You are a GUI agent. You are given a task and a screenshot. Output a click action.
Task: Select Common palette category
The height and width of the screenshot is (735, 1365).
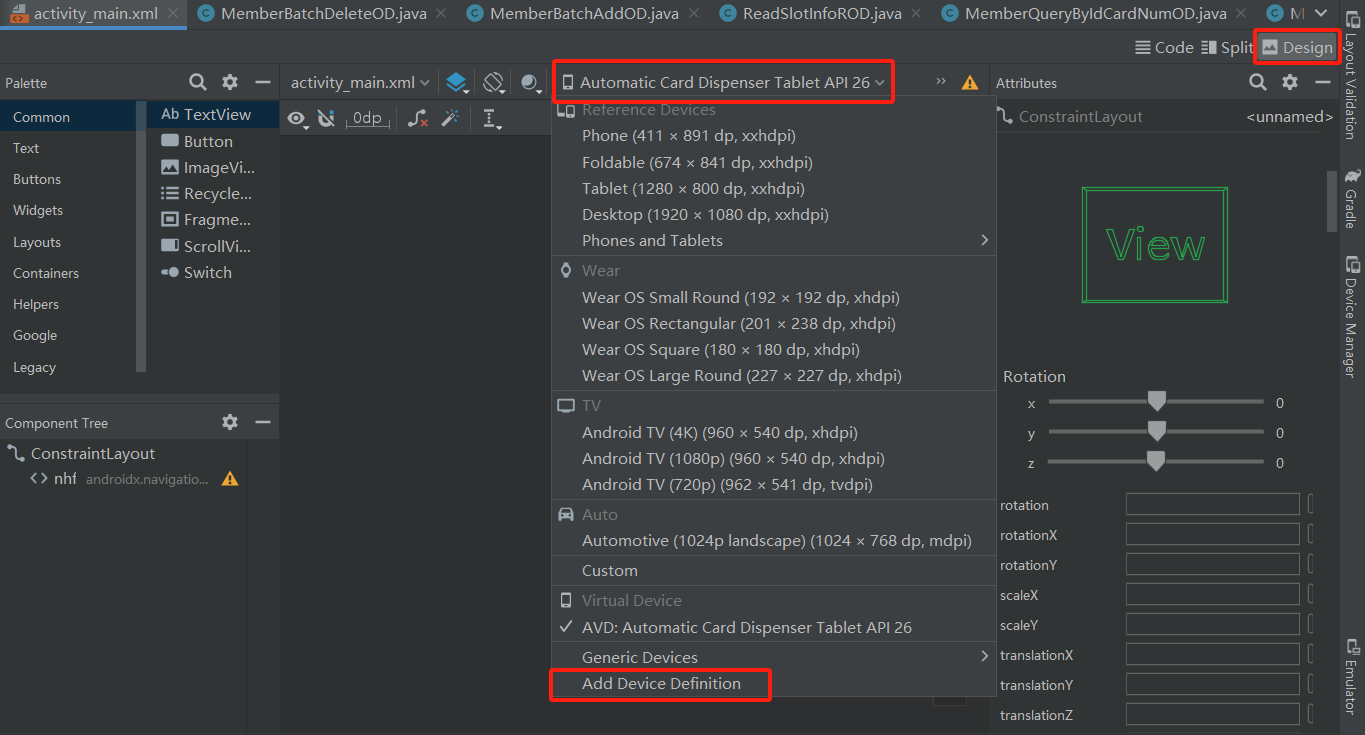(68, 117)
